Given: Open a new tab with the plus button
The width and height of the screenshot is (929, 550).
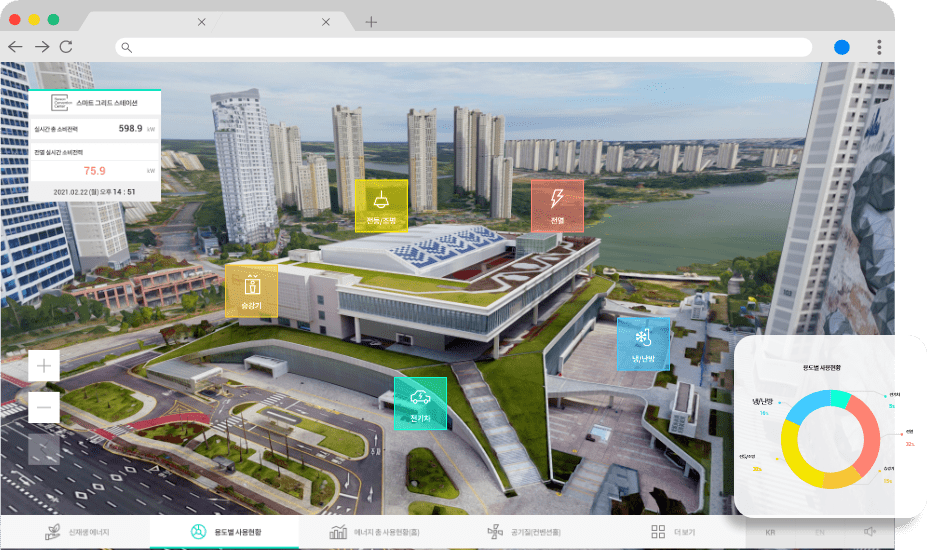Looking at the screenshot, I should click(x=371, y=22).
